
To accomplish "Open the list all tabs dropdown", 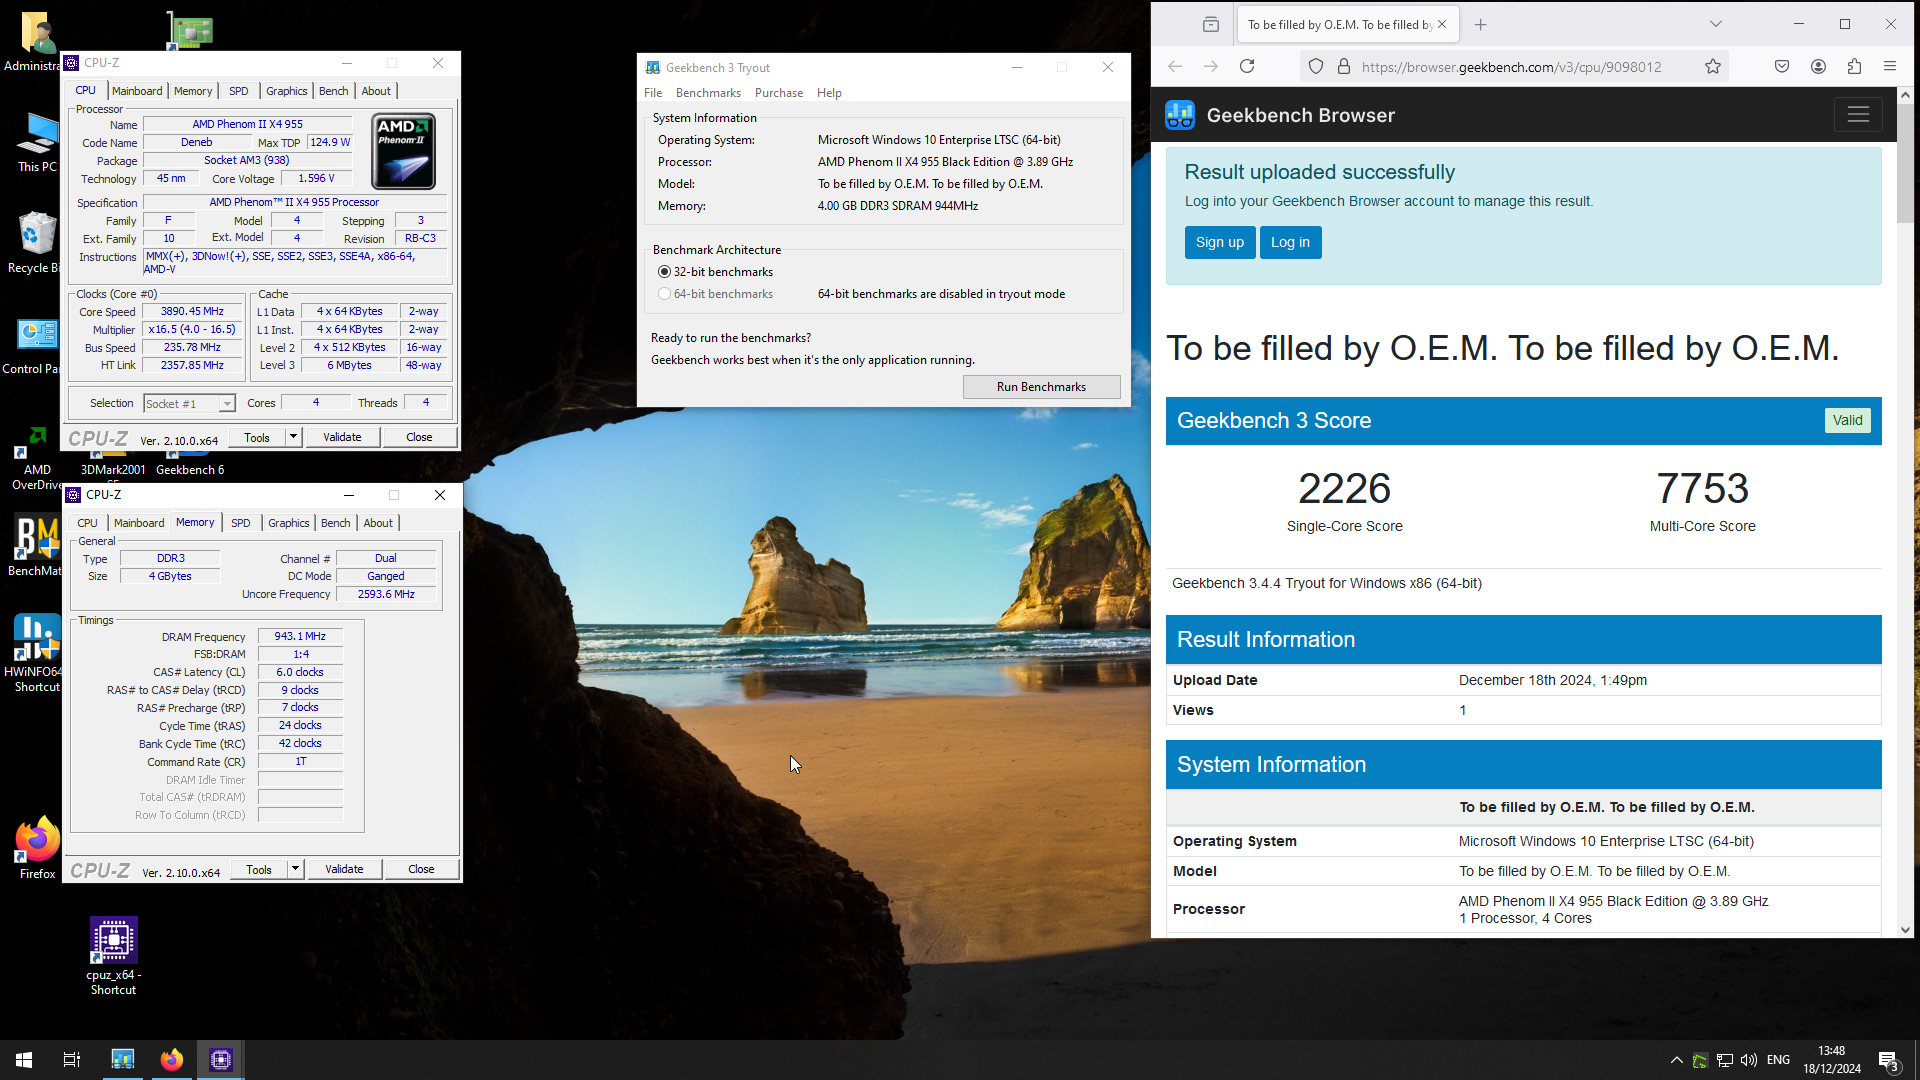I will pos(1715,25).
